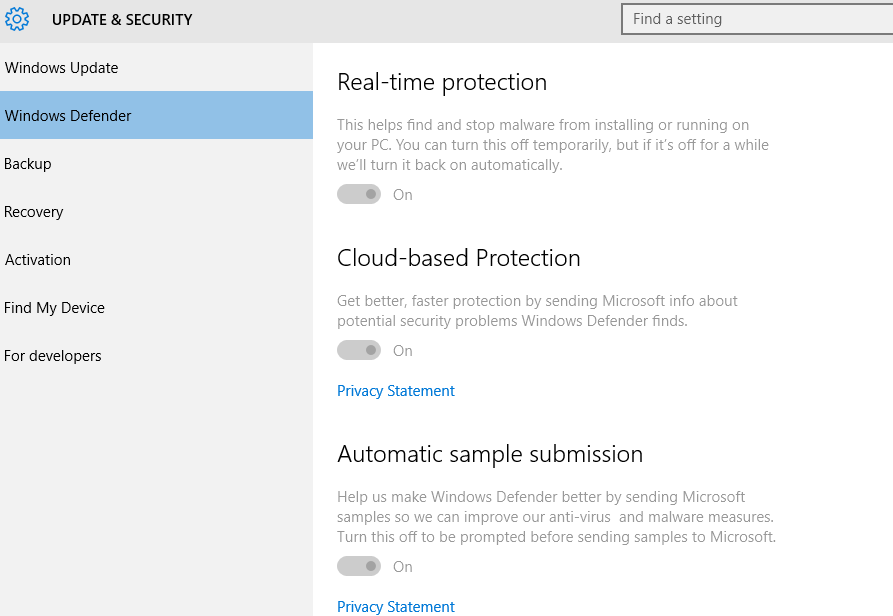Open Privacy Statement link under Cloud-based Protection
Viewport: 893px width, 616px height.
[x=396, y=391]
